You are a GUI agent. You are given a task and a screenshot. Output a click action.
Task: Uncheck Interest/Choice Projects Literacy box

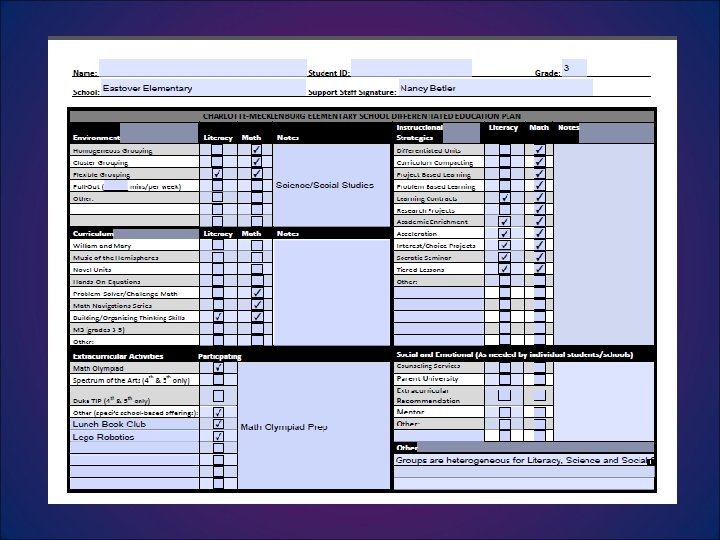pyautogui.click(x=505, y=245)
